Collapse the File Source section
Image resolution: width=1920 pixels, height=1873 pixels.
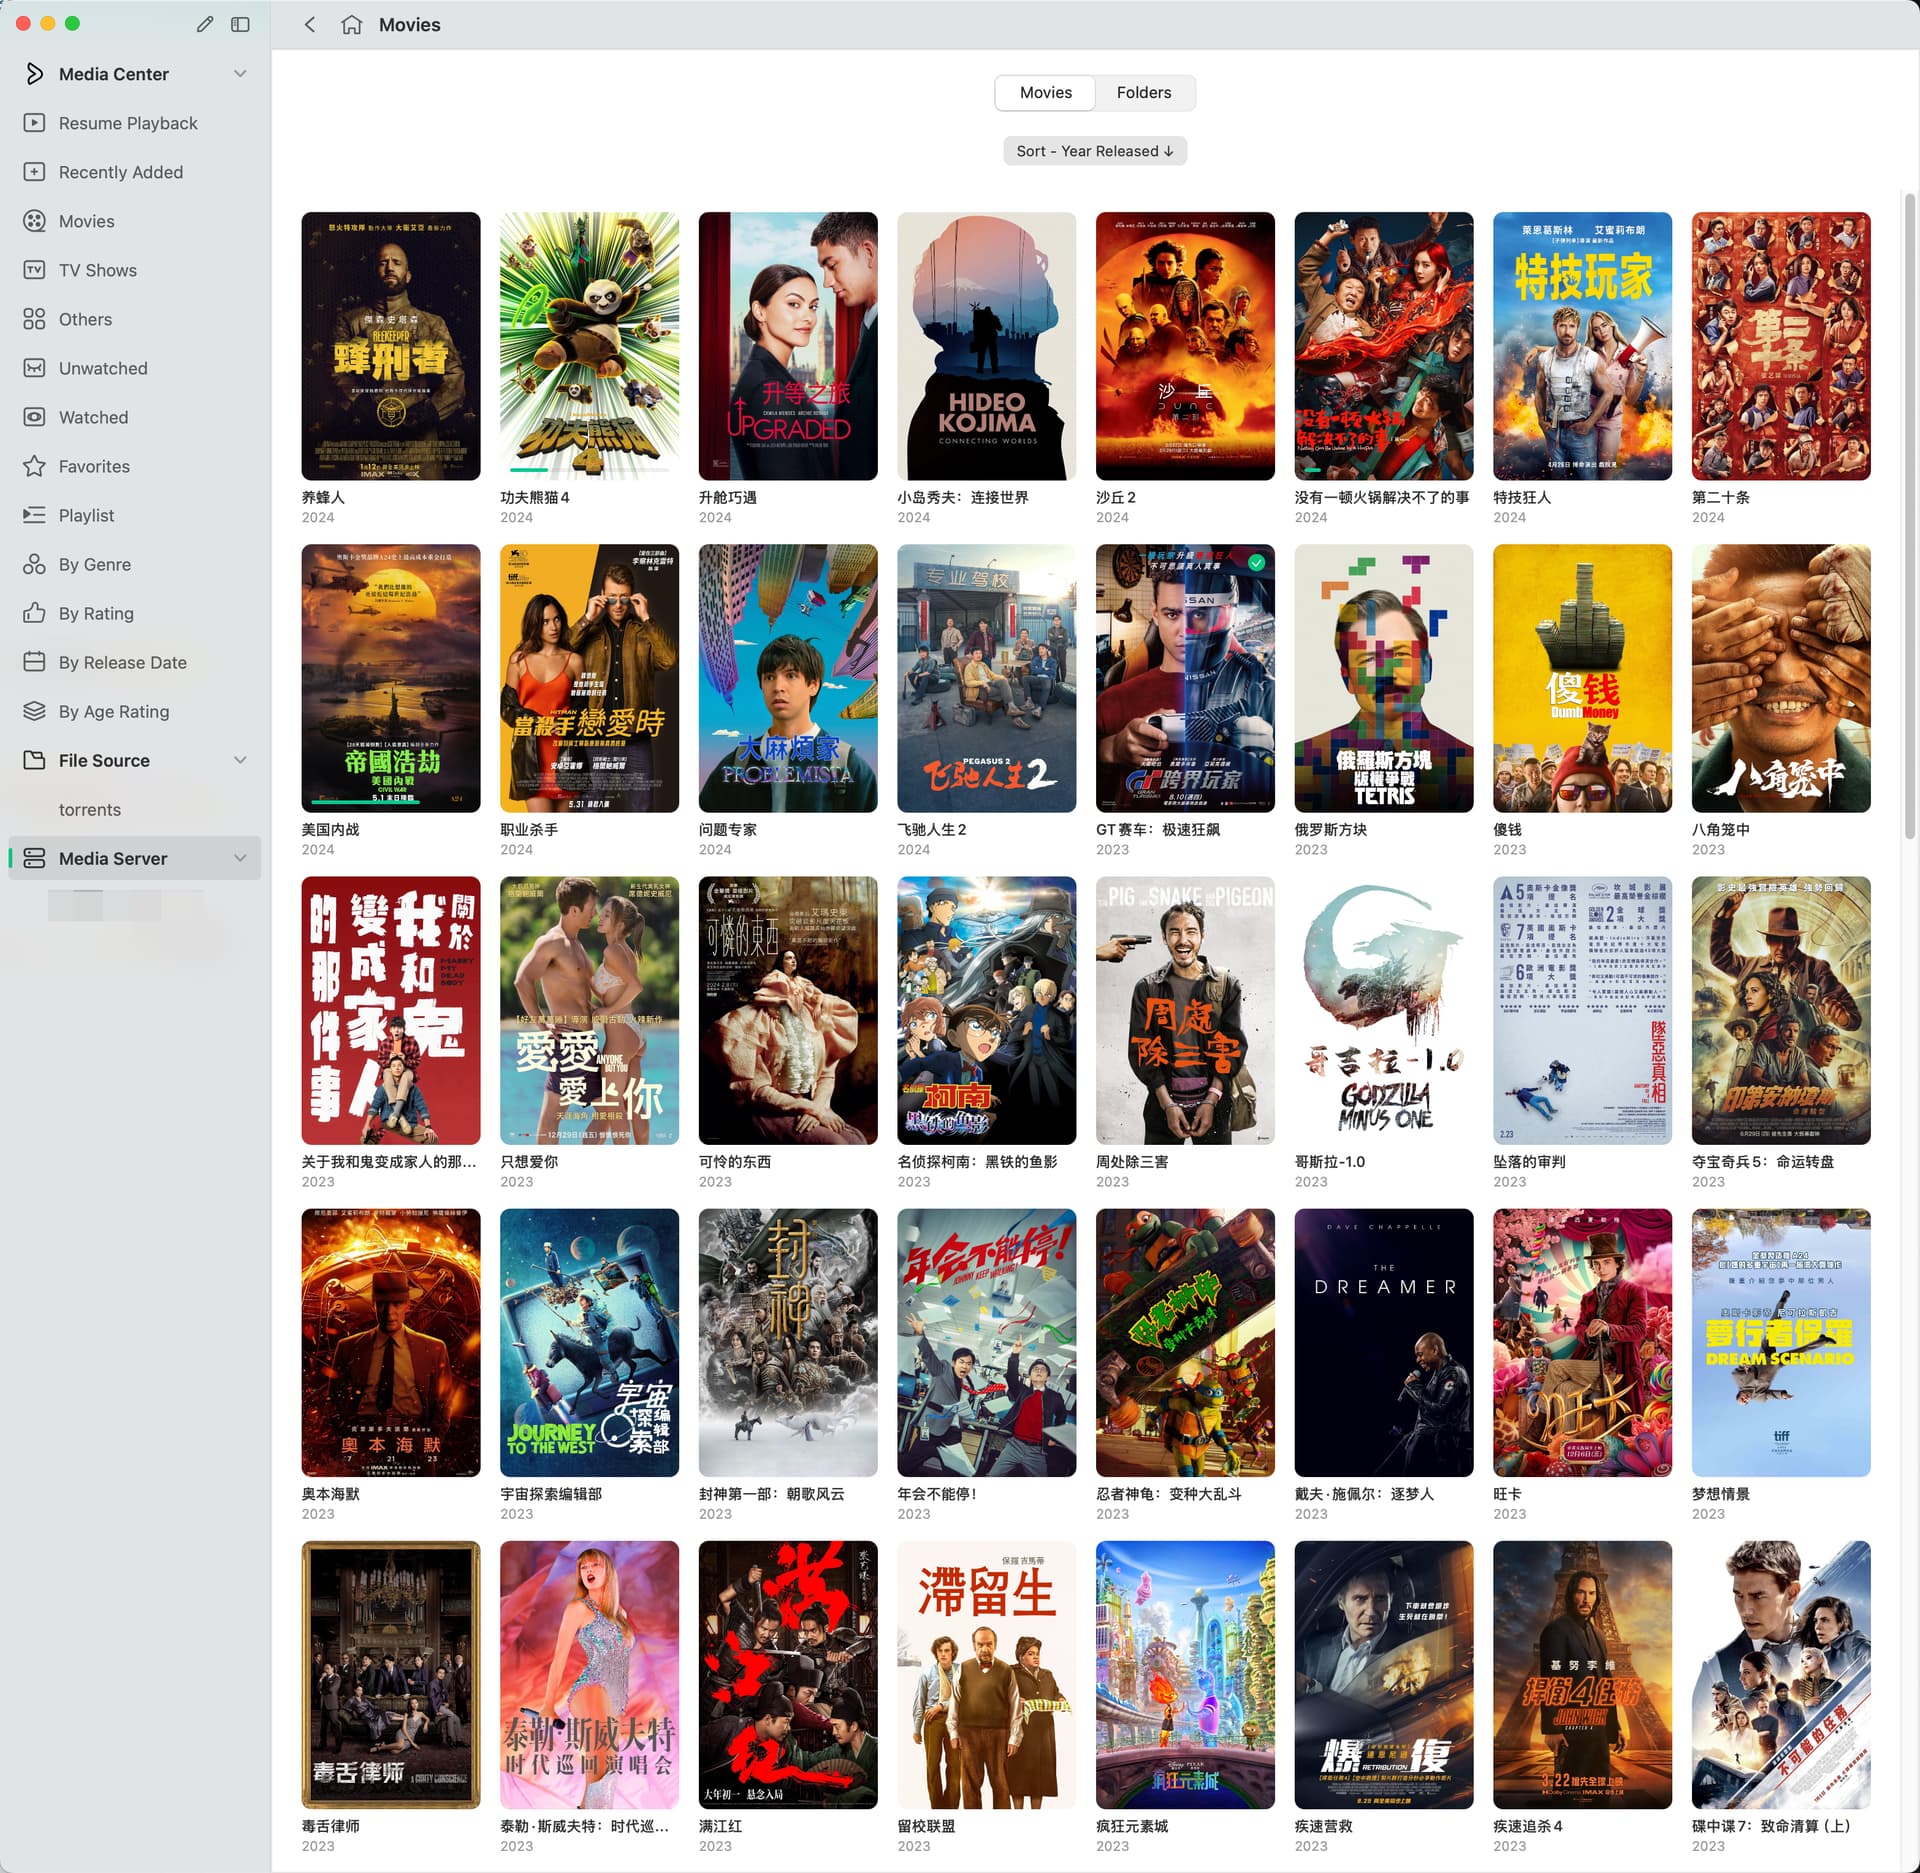click(240, 760)
